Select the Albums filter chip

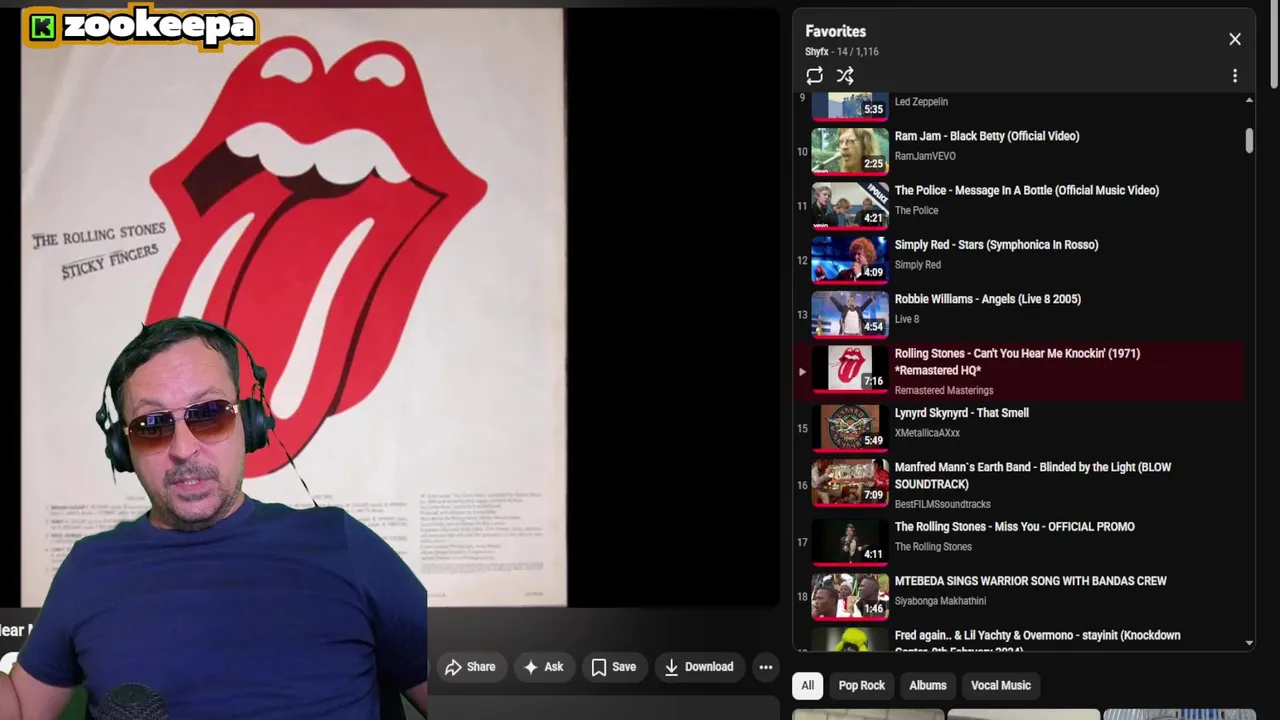coord(928,685)
